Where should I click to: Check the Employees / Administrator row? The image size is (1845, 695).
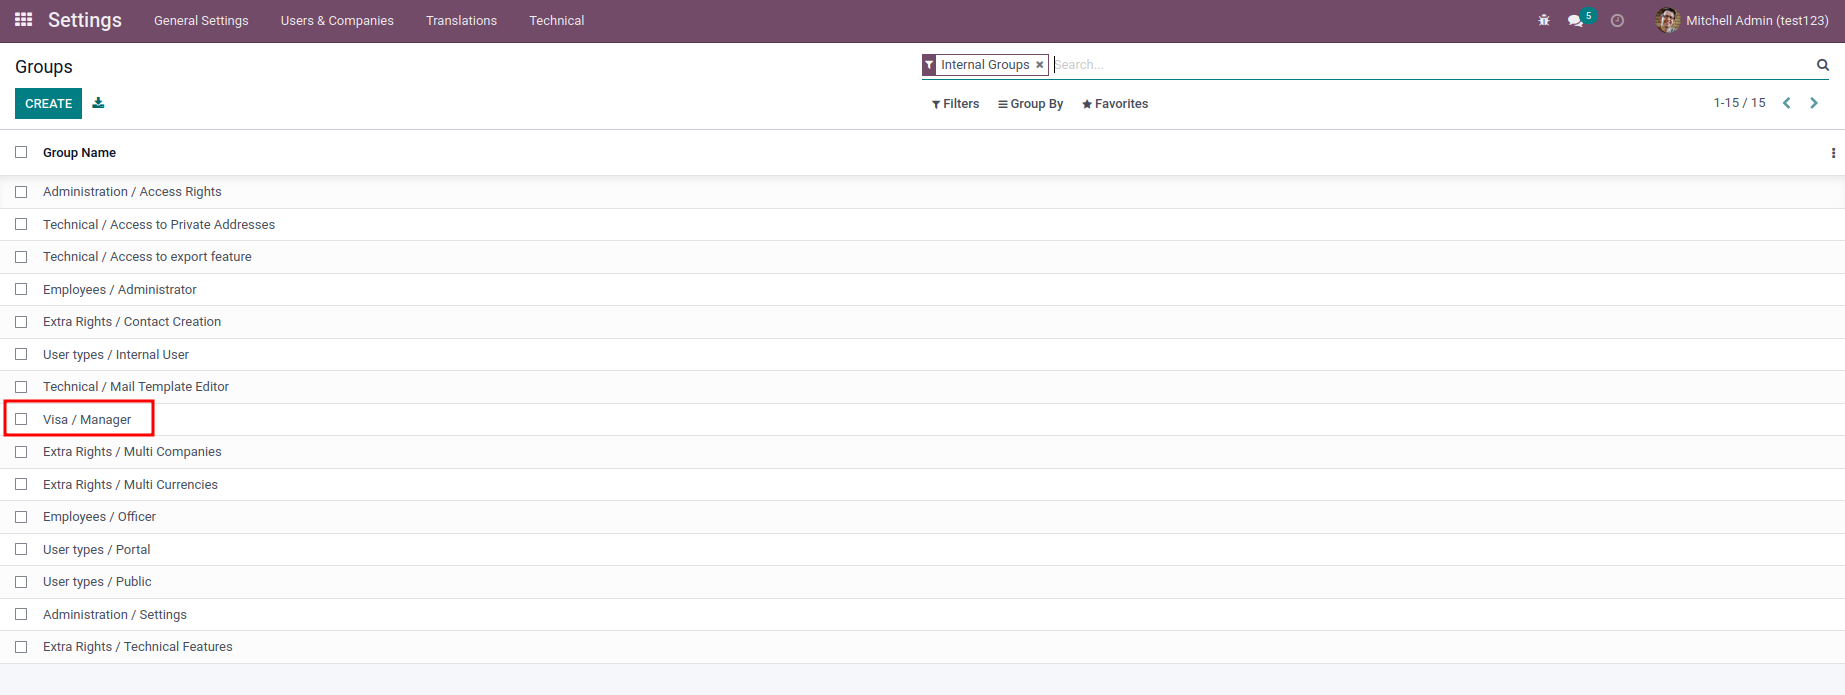(x=21, y=289)
